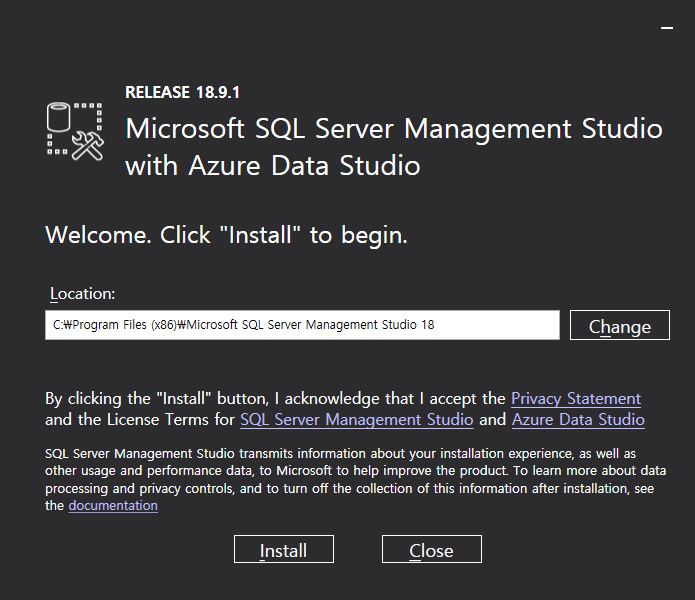Click the SSMS database tools logo
The width and height of the screenshot is (695, 600).
pos(75,131)
